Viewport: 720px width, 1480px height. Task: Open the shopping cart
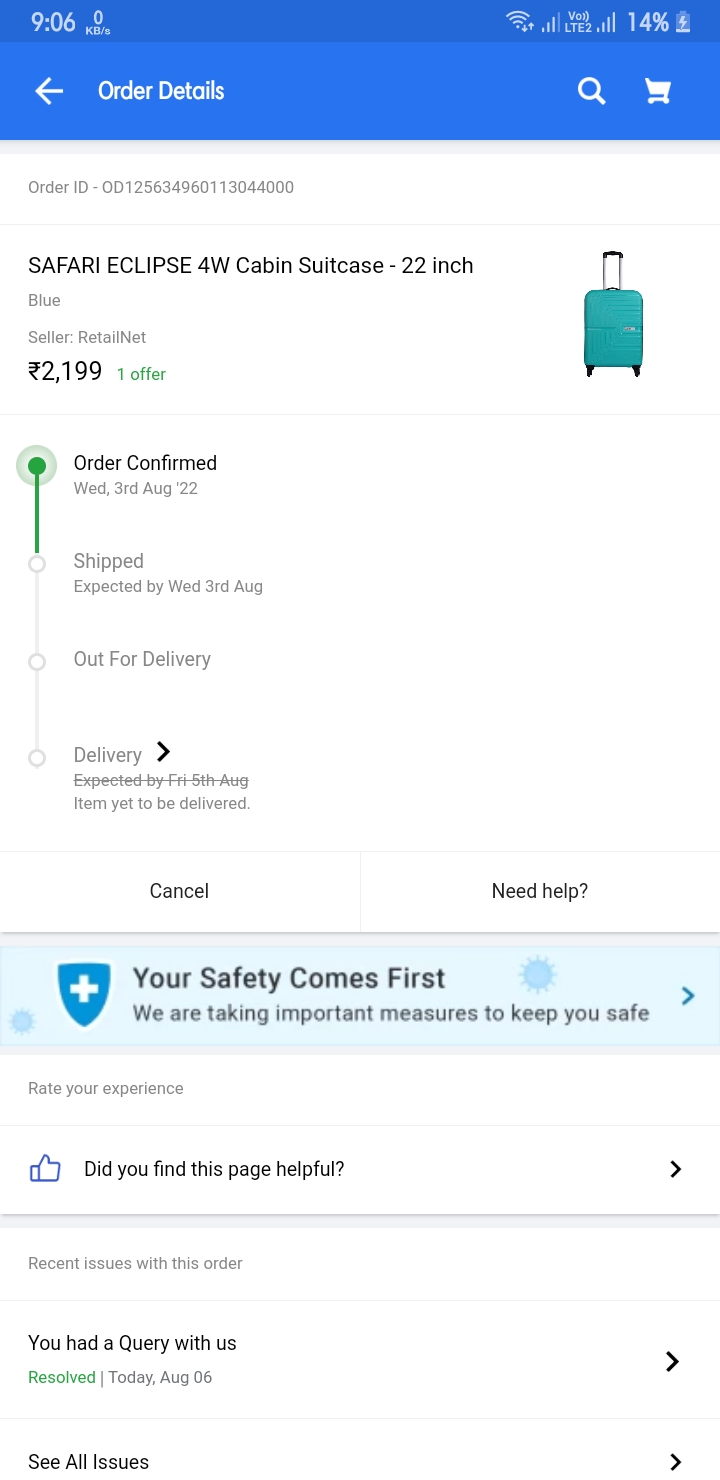(657, 91)
